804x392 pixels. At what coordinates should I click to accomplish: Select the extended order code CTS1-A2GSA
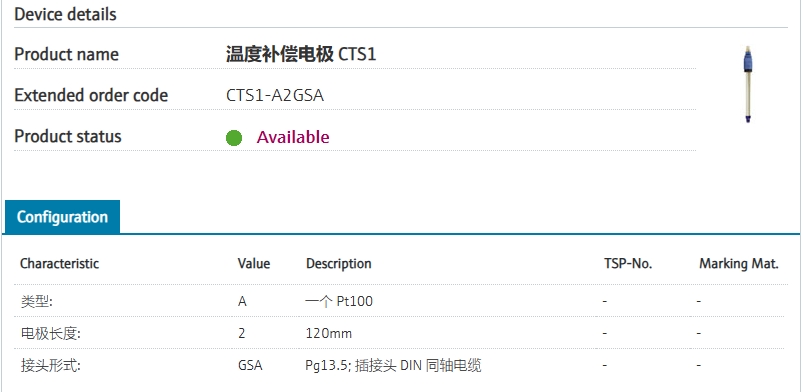click(x=275, y=96)
